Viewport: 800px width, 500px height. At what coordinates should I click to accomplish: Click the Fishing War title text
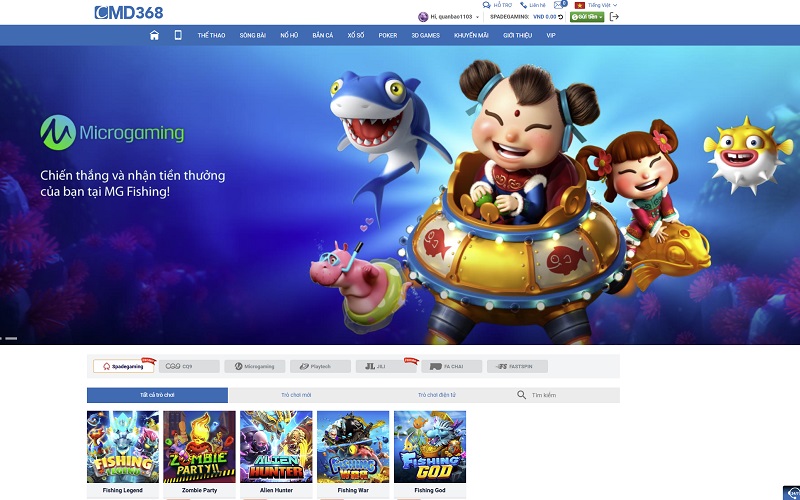pyautogui.click(x=353, y=490)
